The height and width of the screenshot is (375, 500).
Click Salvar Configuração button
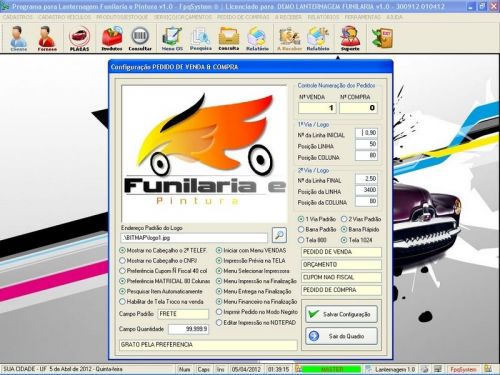pyautogui.click(x=341, y=314)
